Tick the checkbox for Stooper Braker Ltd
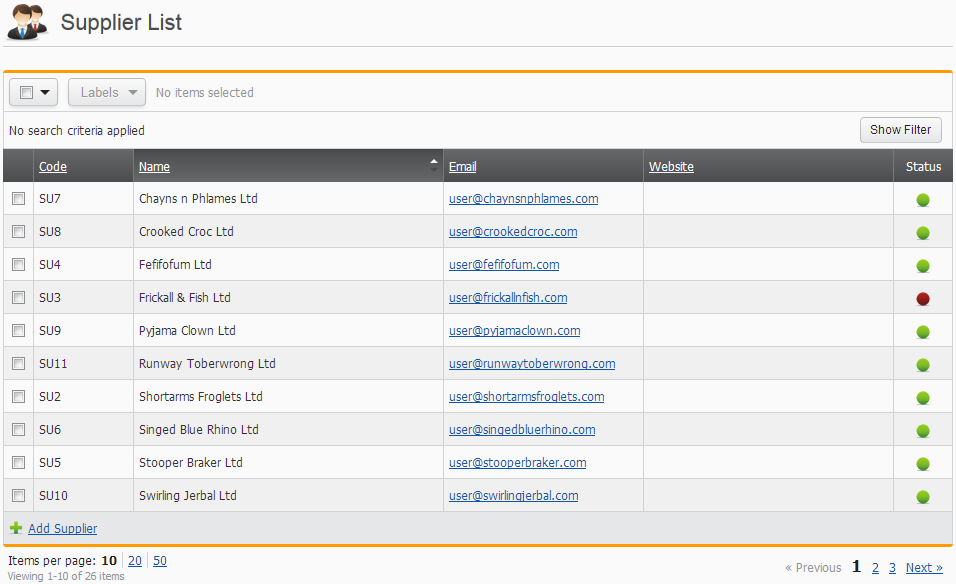Viewport: 956px width, 584px height. coord(19,462)
